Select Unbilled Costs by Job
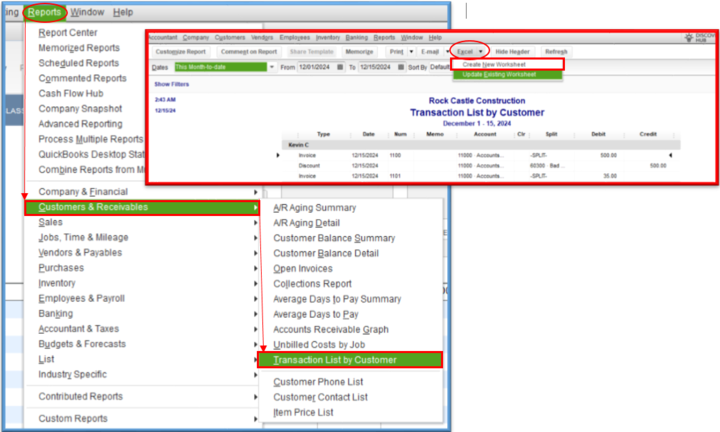The image size is (720, 432). tap(319, 345)
